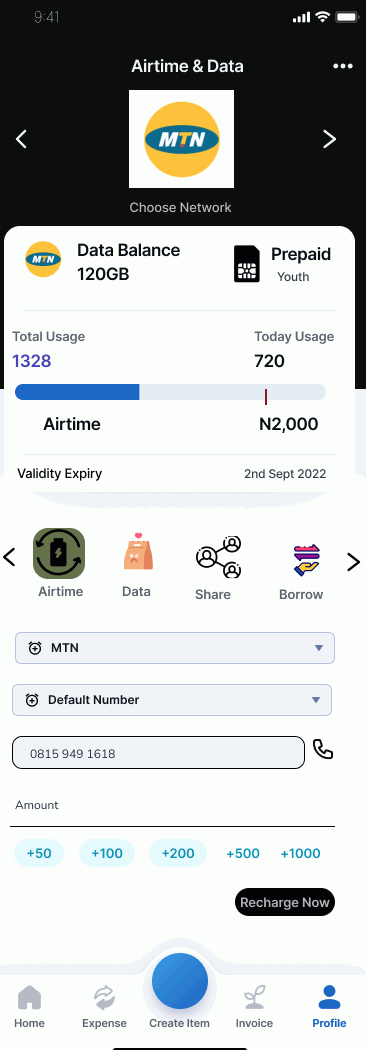Tap the phone contacts icon beside number field

(x=323, y=749)
